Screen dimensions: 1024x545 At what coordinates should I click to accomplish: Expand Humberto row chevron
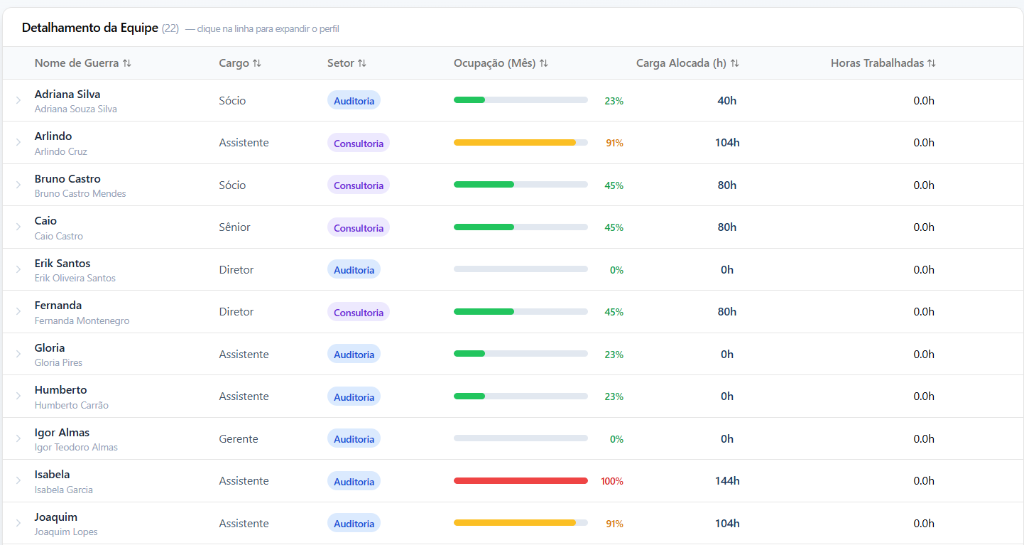click(18, 396)
